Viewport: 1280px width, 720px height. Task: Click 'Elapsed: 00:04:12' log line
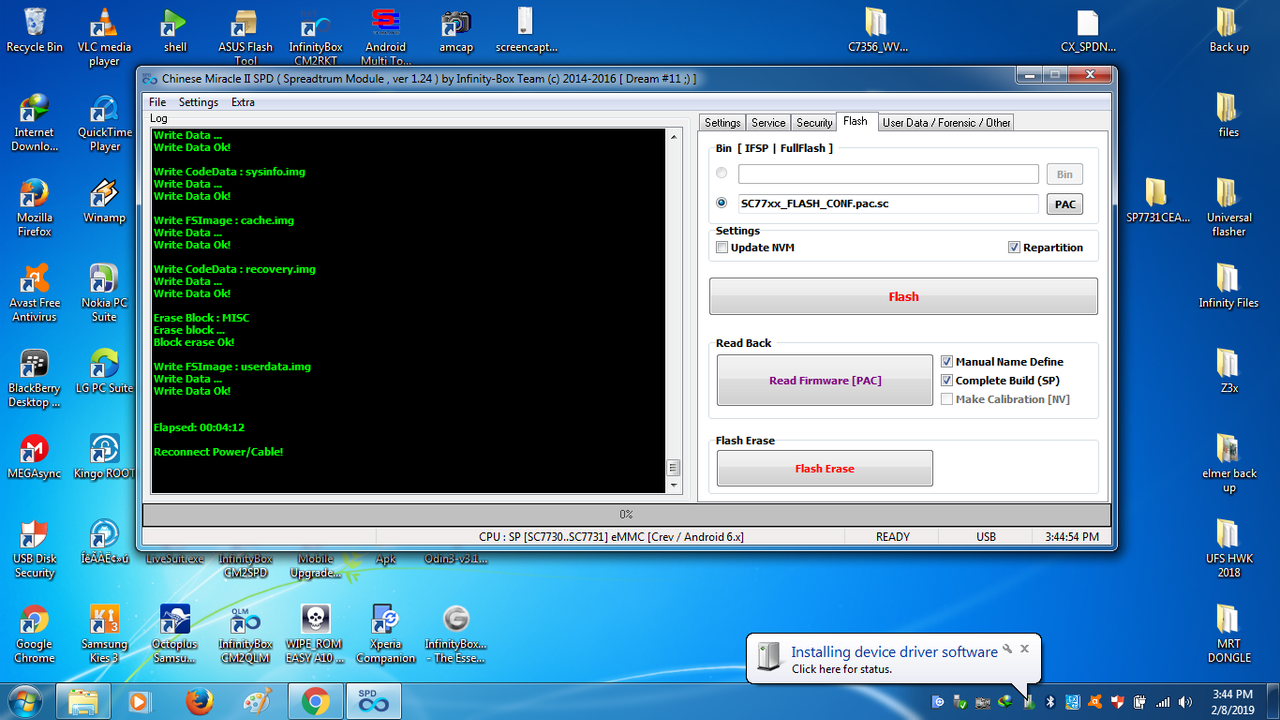point(199,428)
